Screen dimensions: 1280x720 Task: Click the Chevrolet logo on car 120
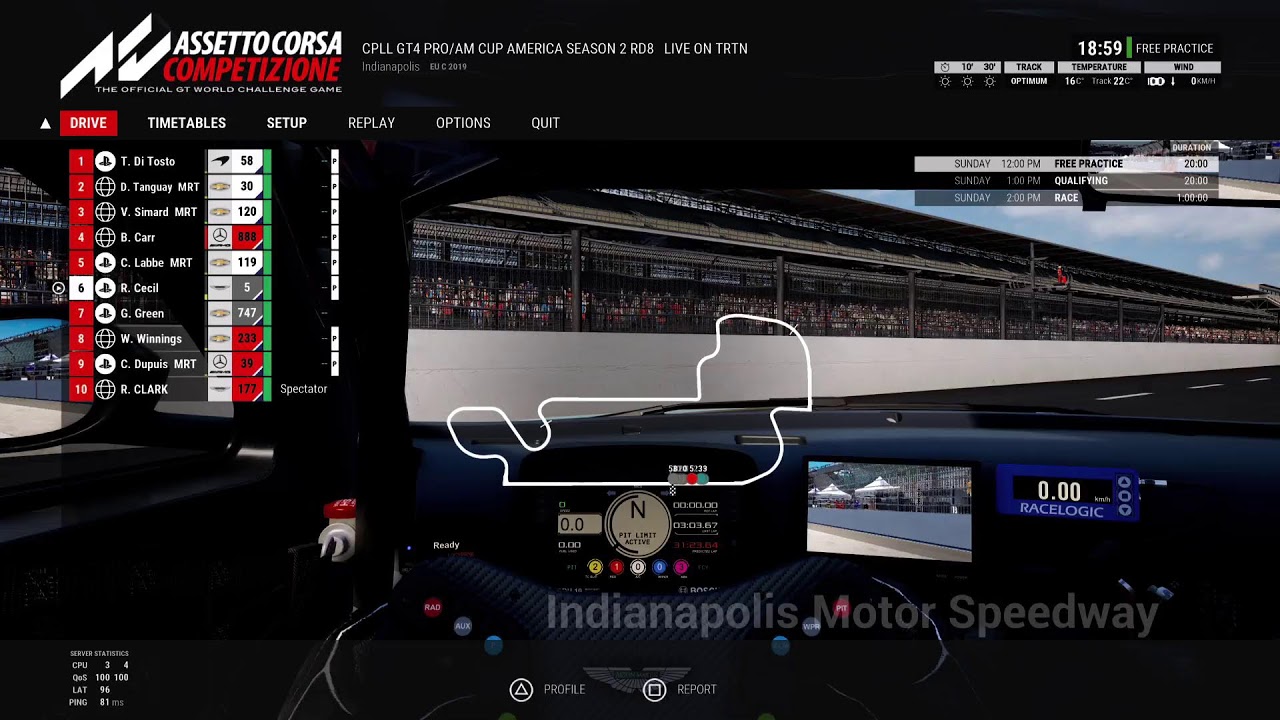point(220,212)
